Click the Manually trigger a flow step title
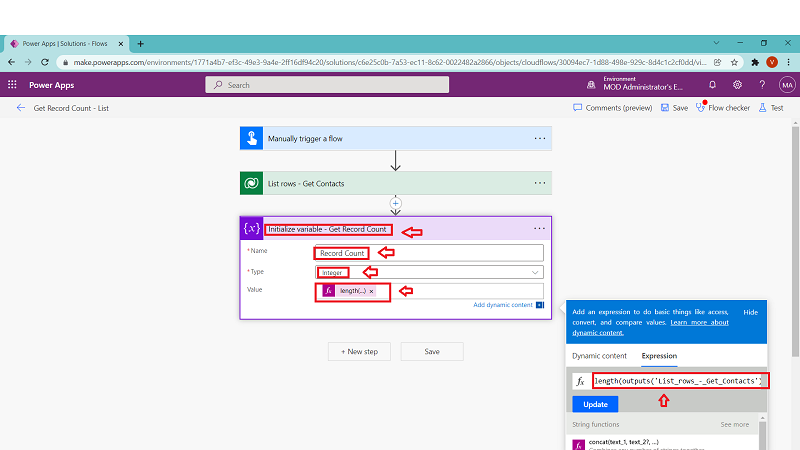This screenshot has width=800, height=450. (305, 139)
